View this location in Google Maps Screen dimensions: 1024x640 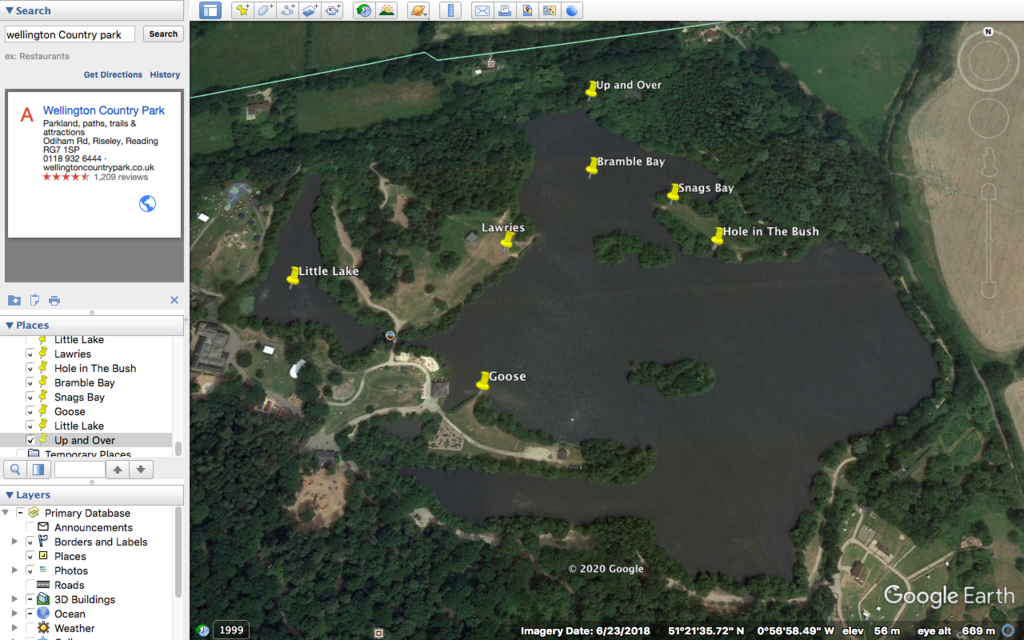point(550,10)
